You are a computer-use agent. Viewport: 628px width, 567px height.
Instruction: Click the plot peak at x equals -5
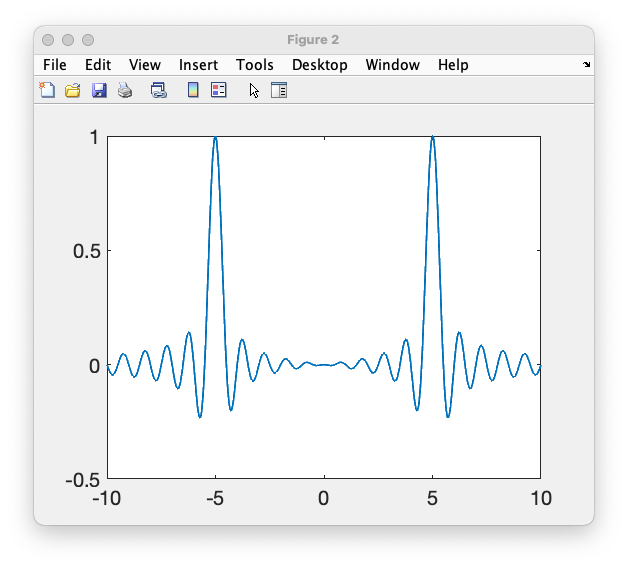pyautogui.click(x=215, y=138)
